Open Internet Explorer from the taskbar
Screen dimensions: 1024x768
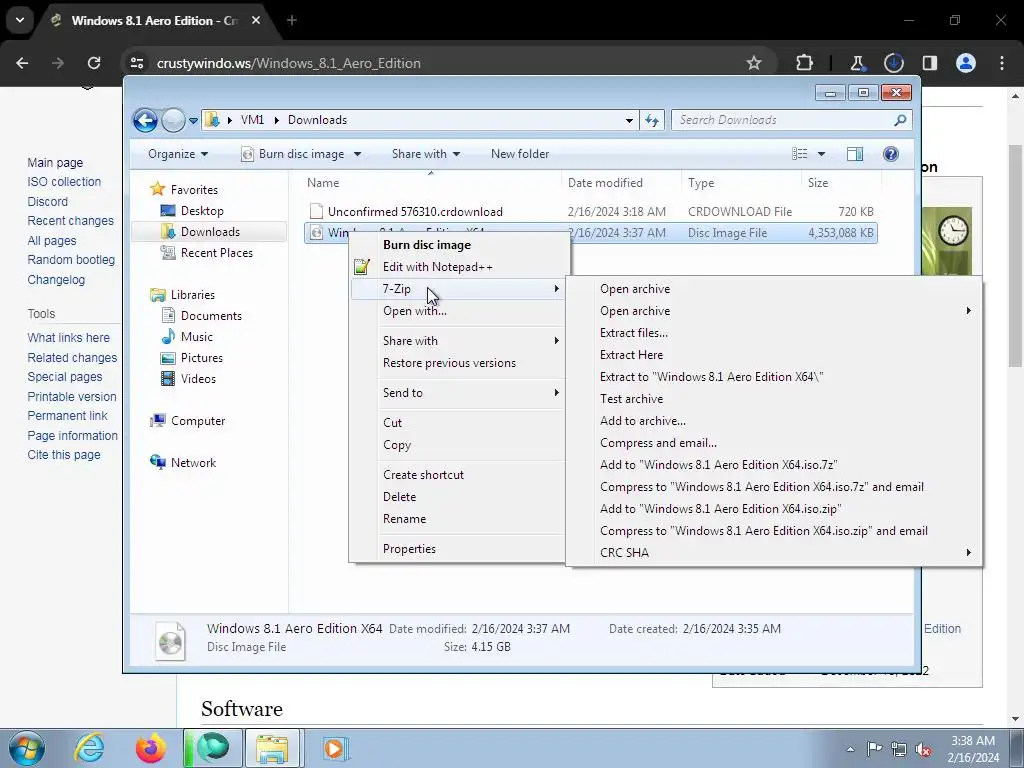point(89,748)
